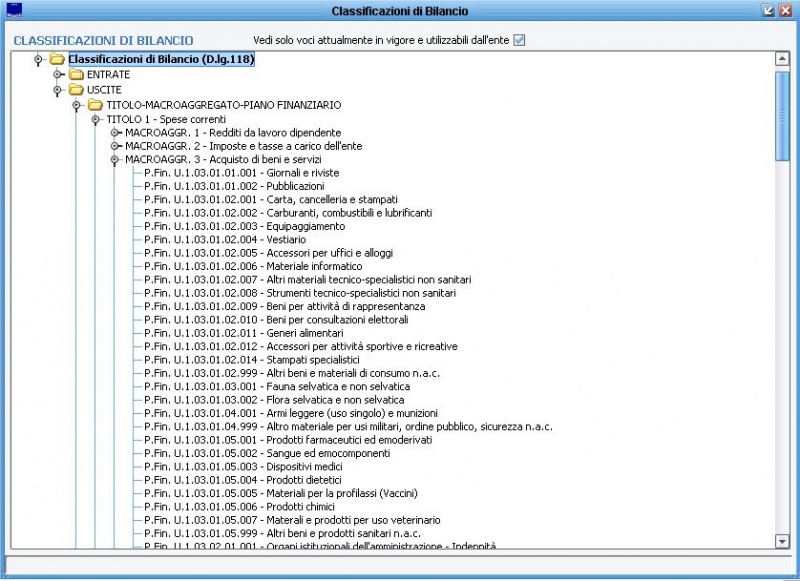The height and width of the screenshot is (581, 800).
Task: Select 'Beni per consultazioni elettorali' entry
Action: 276,320
